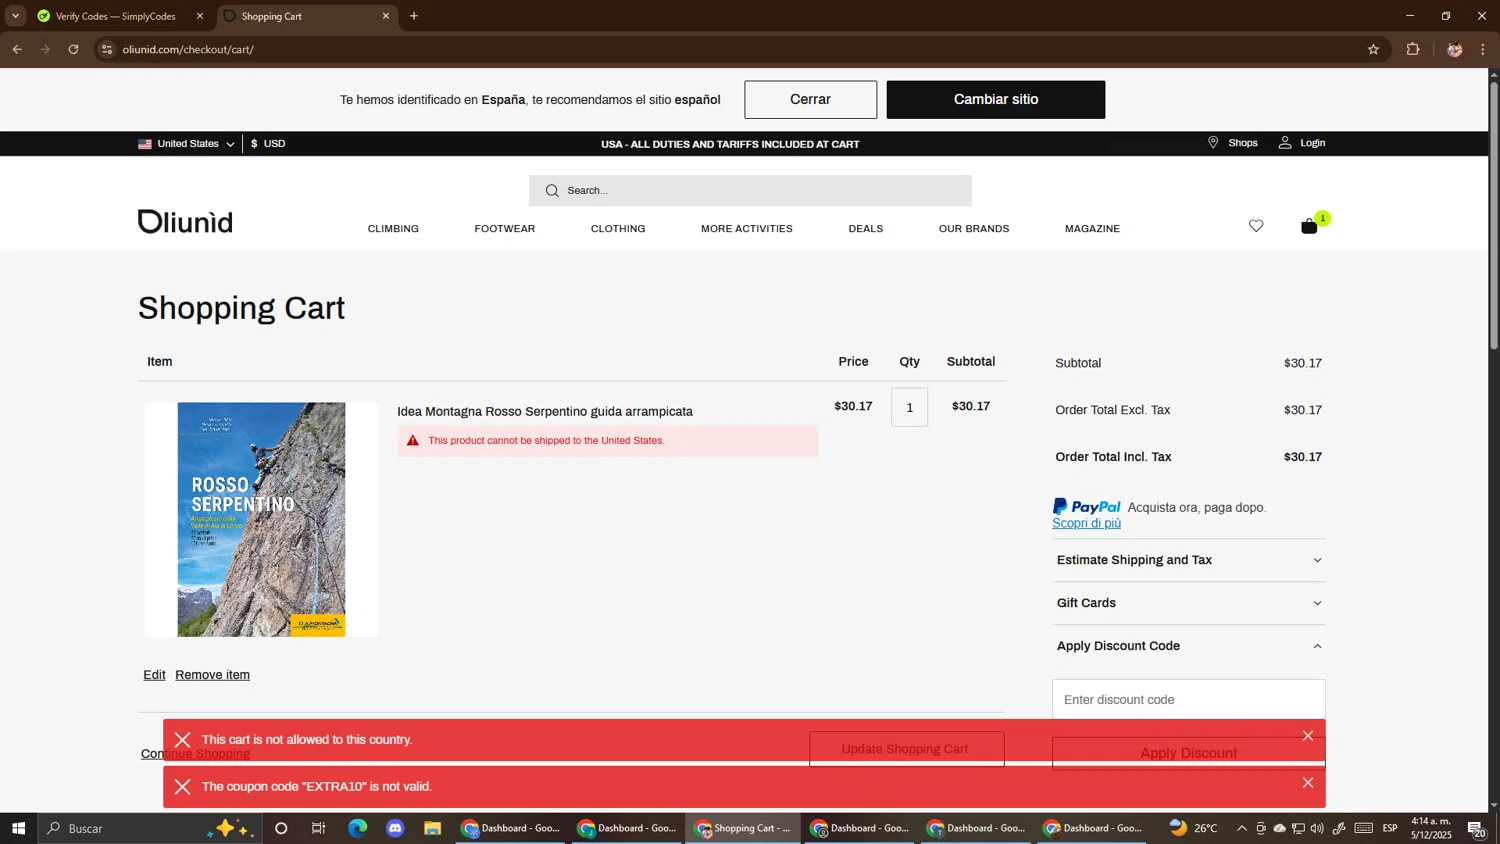Open the MORE ACTIVITIES menu

pos(747,229)
